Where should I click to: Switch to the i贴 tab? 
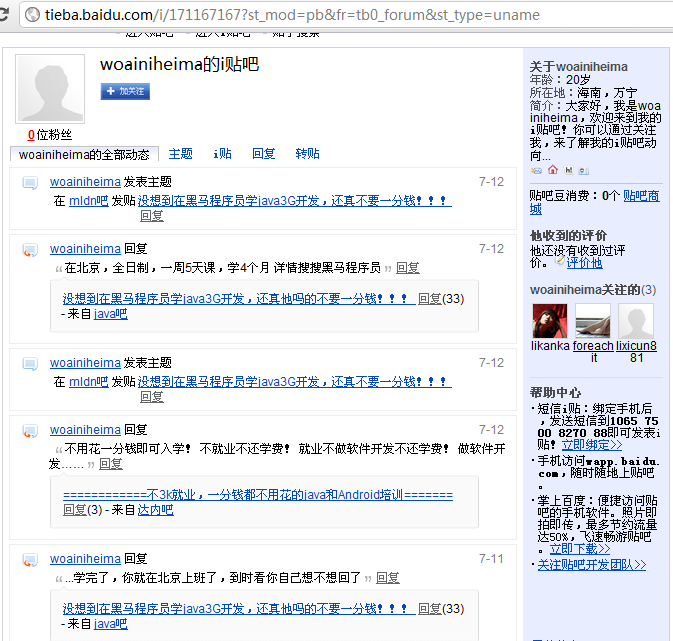222,154
